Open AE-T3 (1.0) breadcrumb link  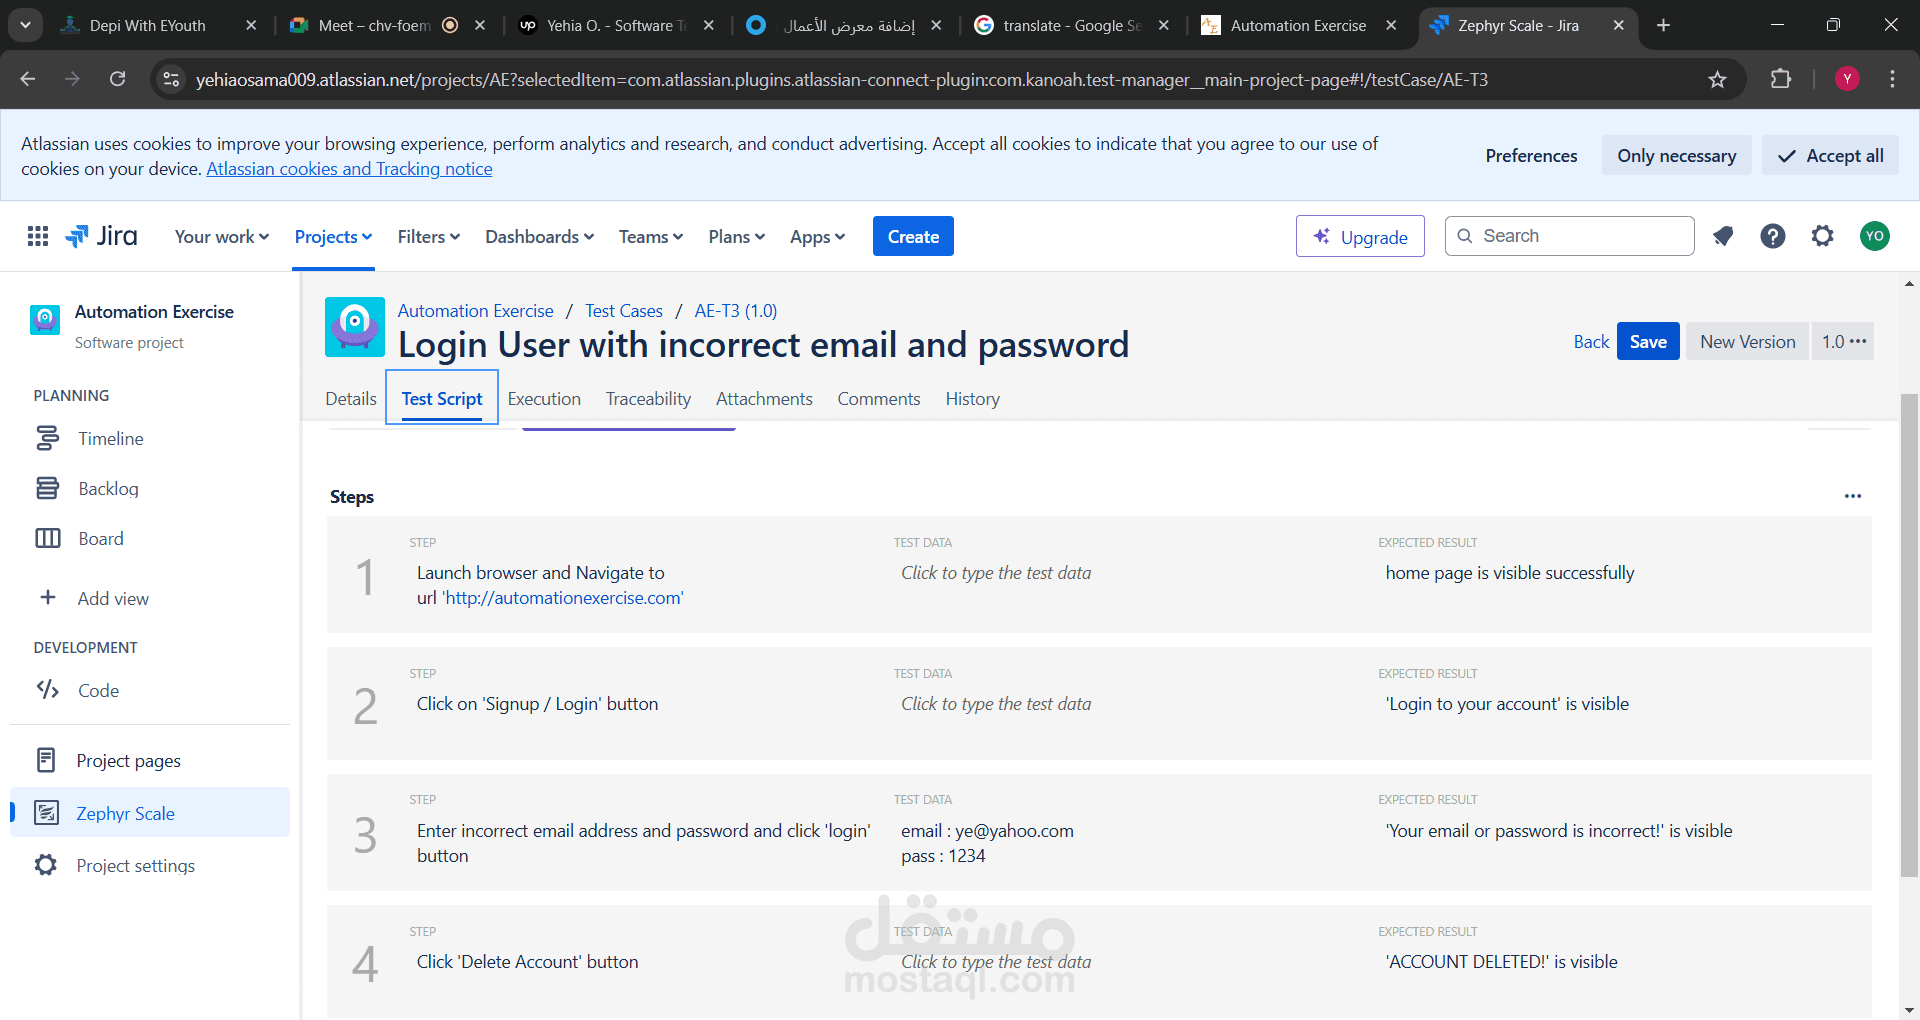point(736,311)
